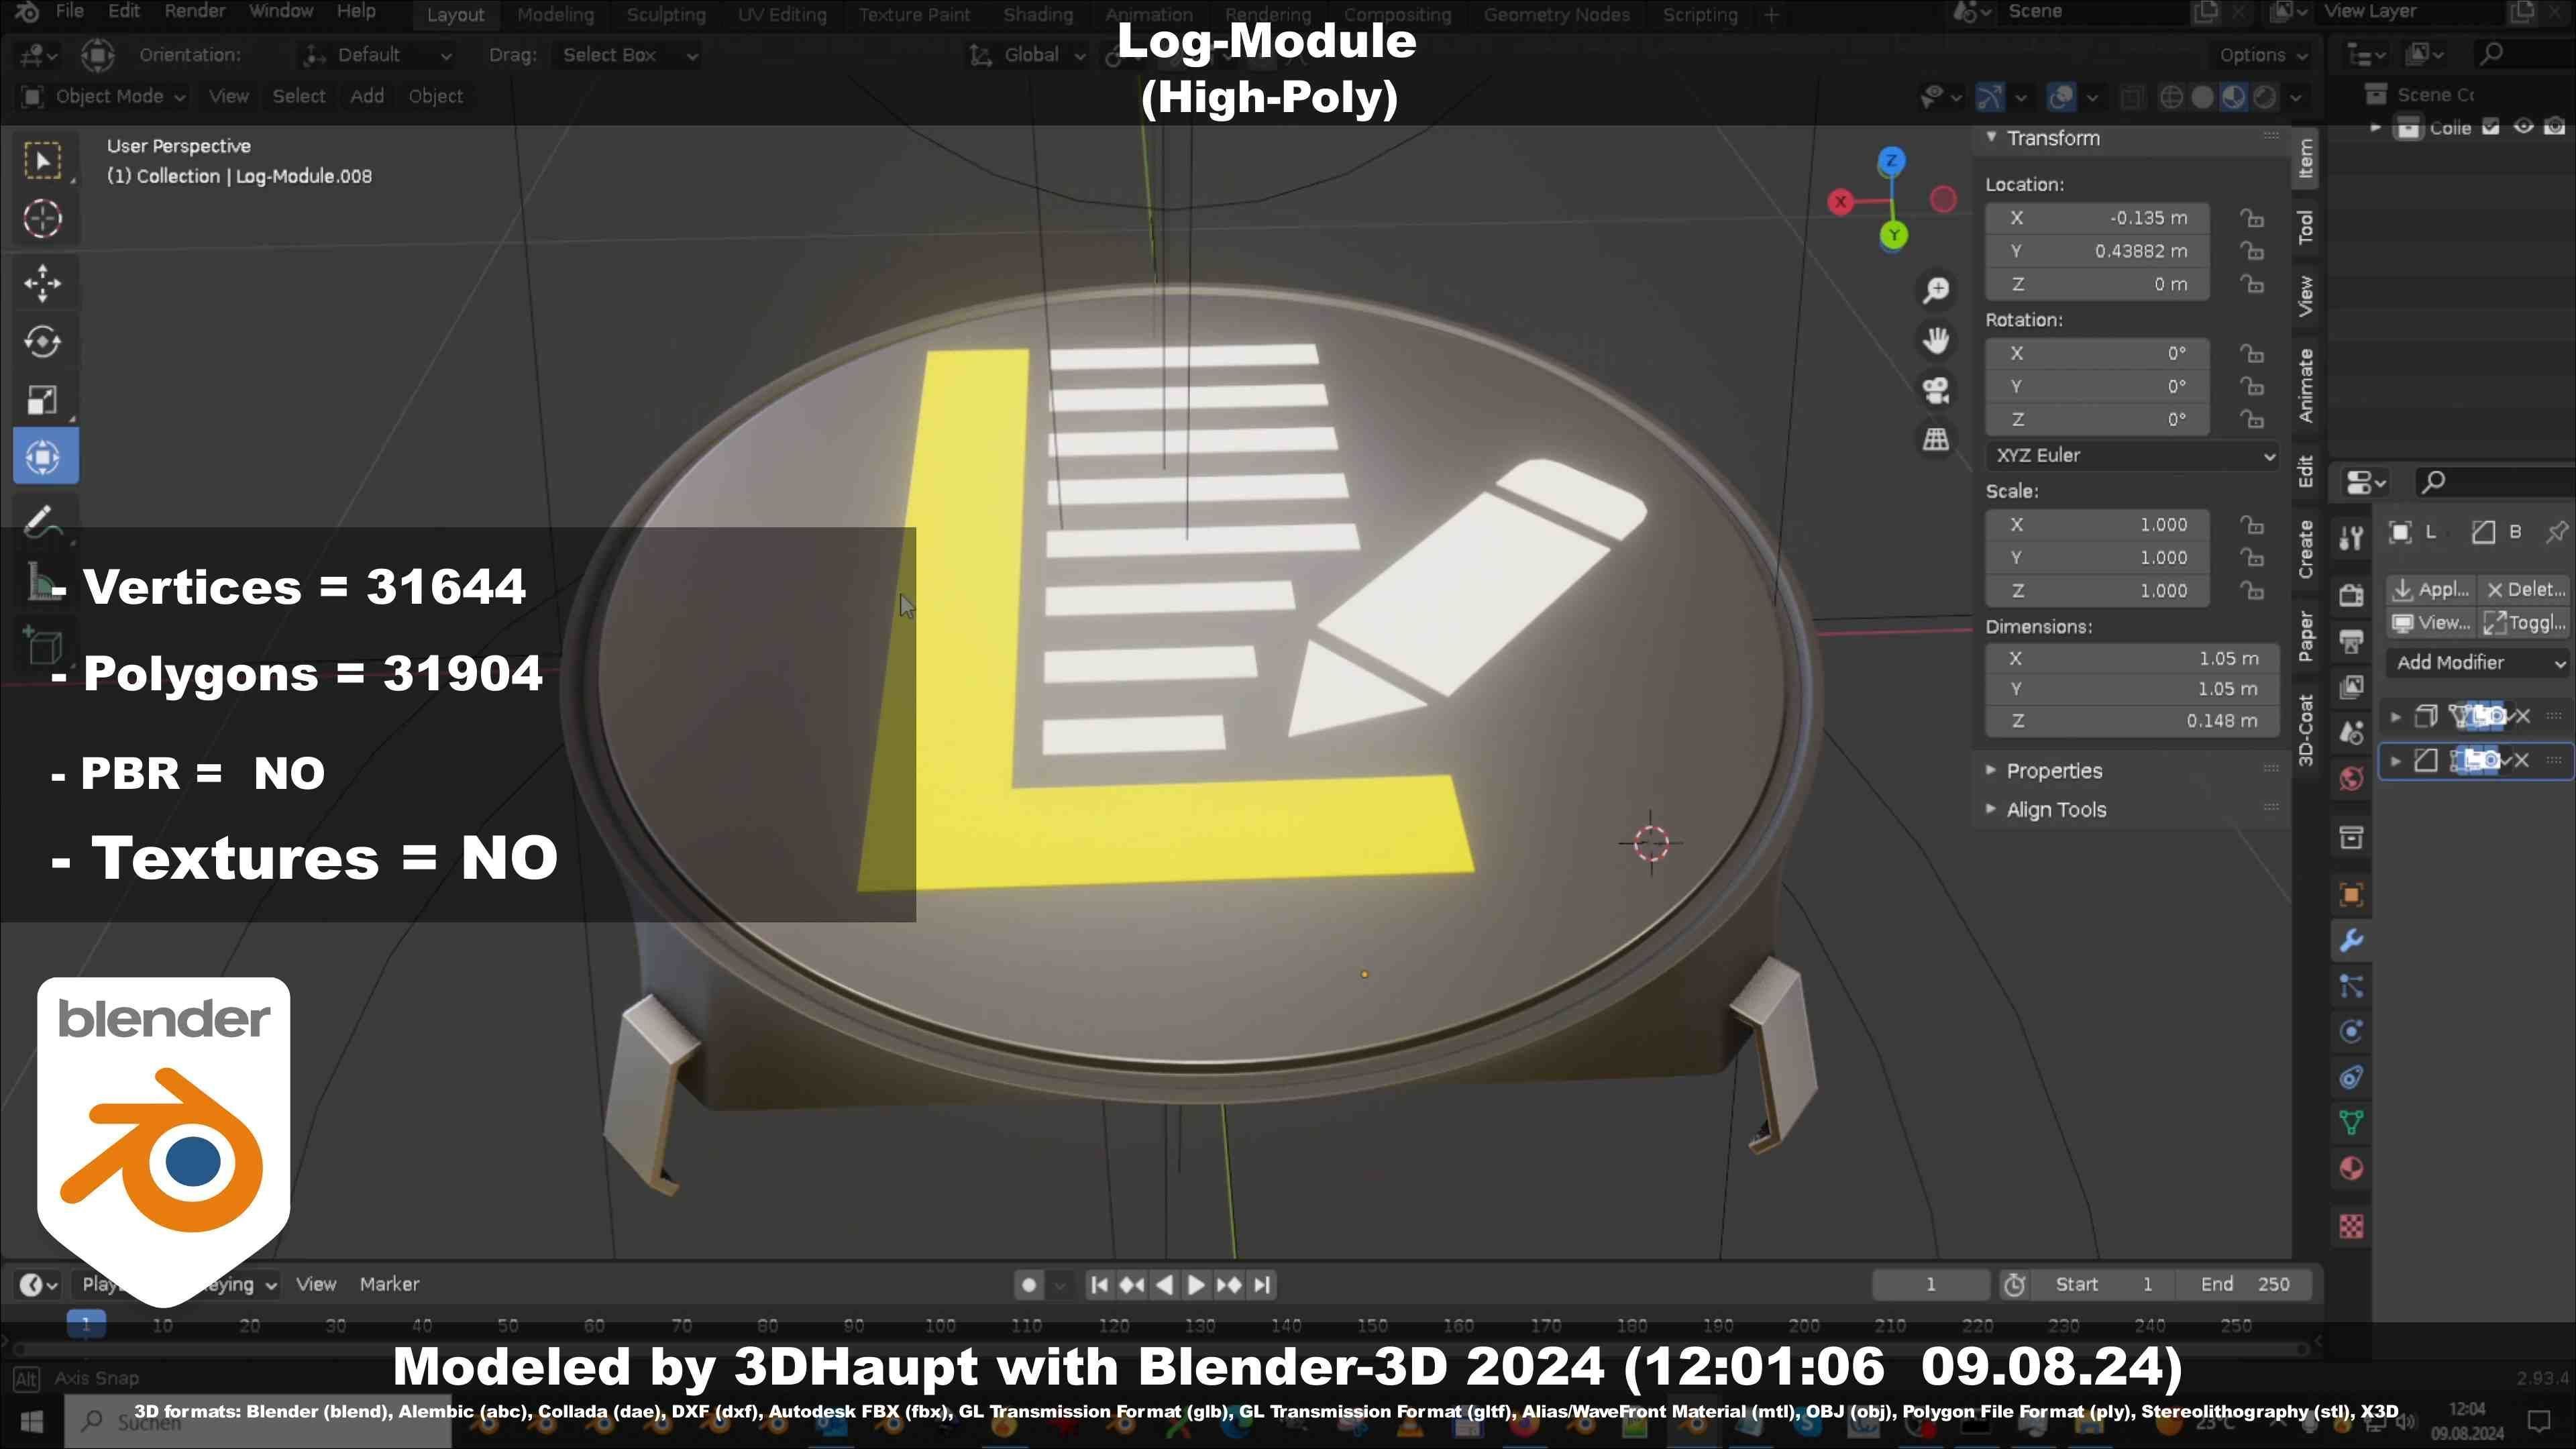Screen dimensions: 2576x1449
Task: Open the Global transform orientation dropdown
Action: tap(1027, 55)
